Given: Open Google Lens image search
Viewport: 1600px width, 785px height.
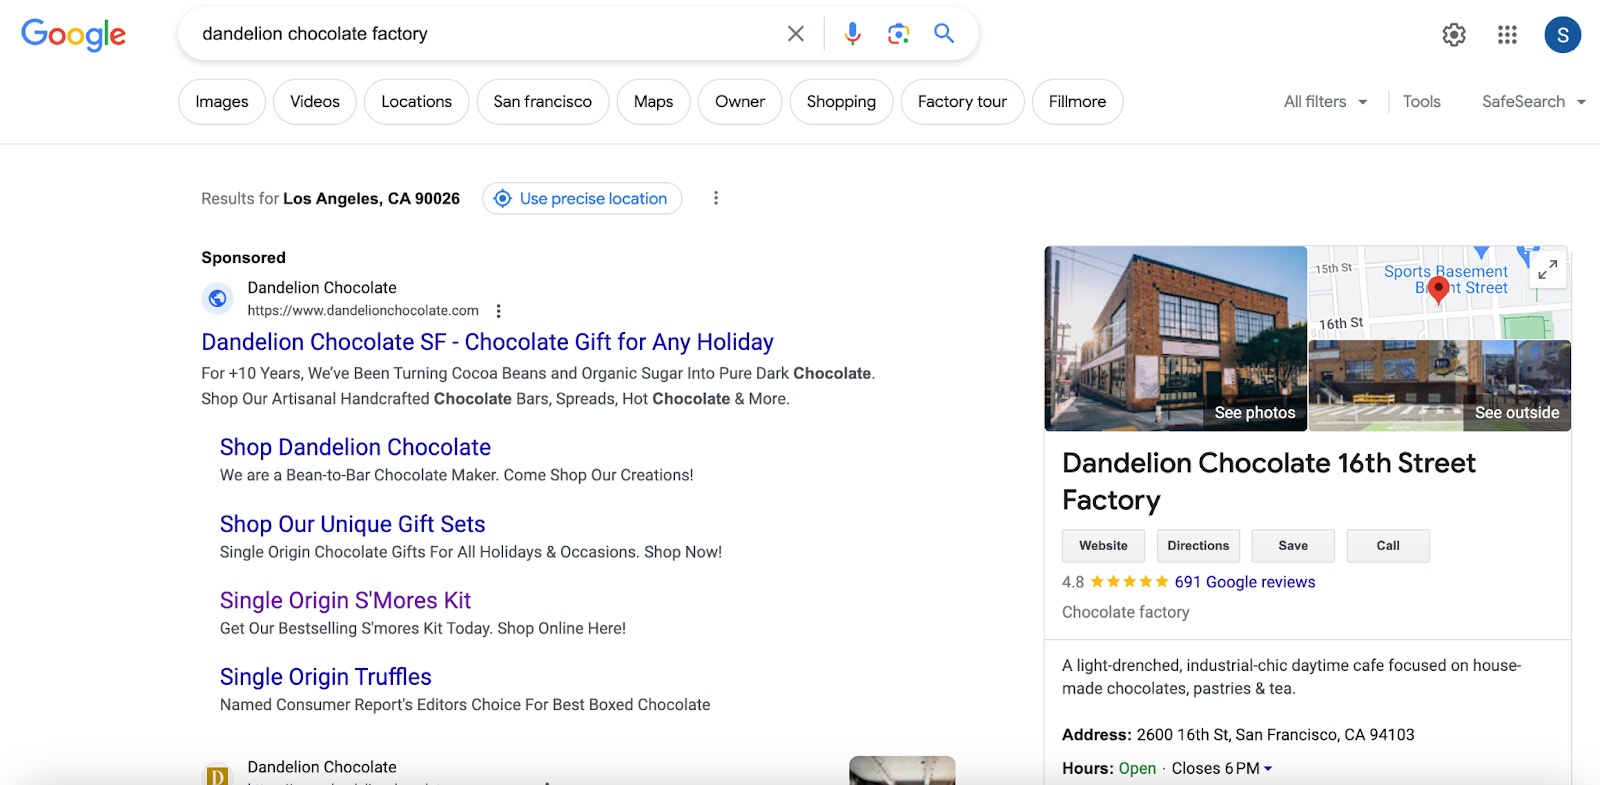Looking at the screenshot, I should 898,34.
